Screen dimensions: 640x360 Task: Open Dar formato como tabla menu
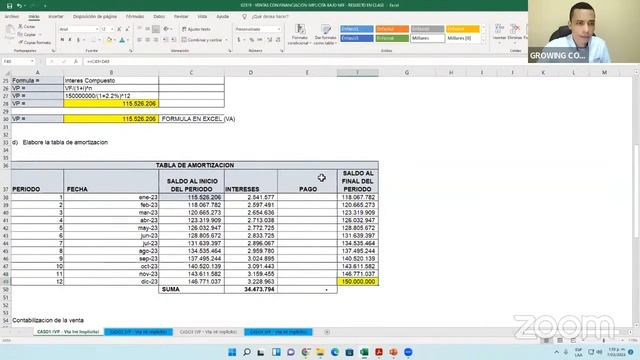[325, 35]
